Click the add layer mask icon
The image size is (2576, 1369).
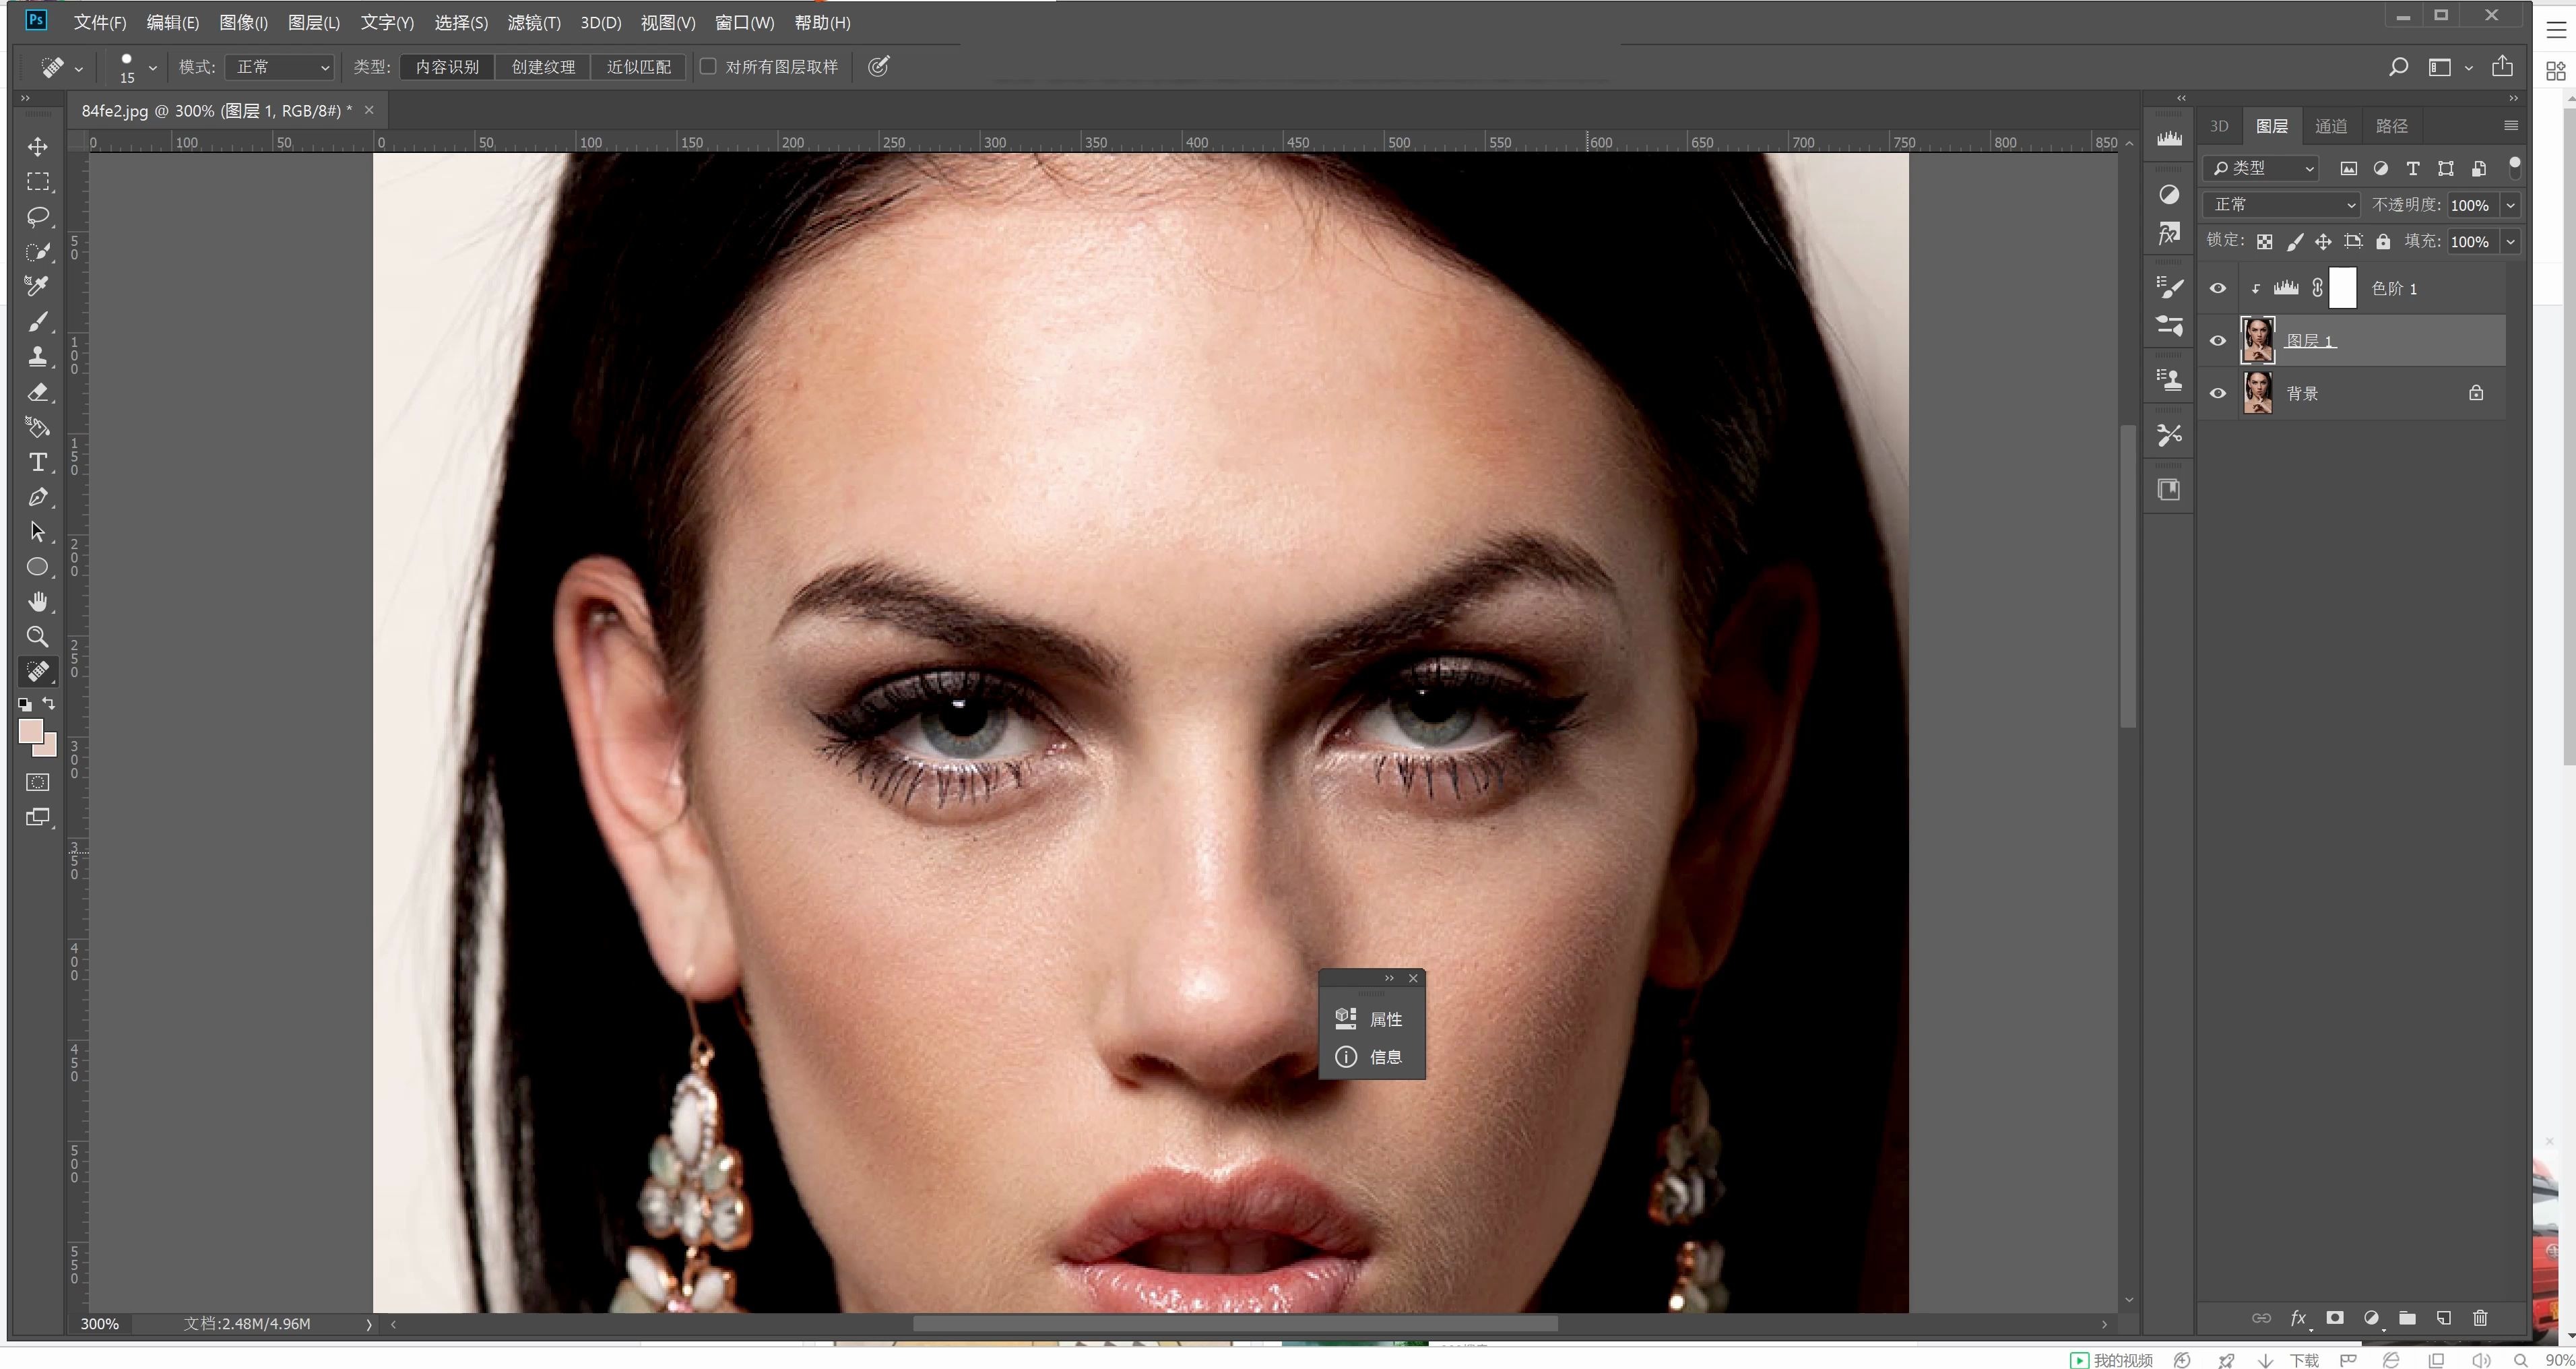(2335, 1318)
